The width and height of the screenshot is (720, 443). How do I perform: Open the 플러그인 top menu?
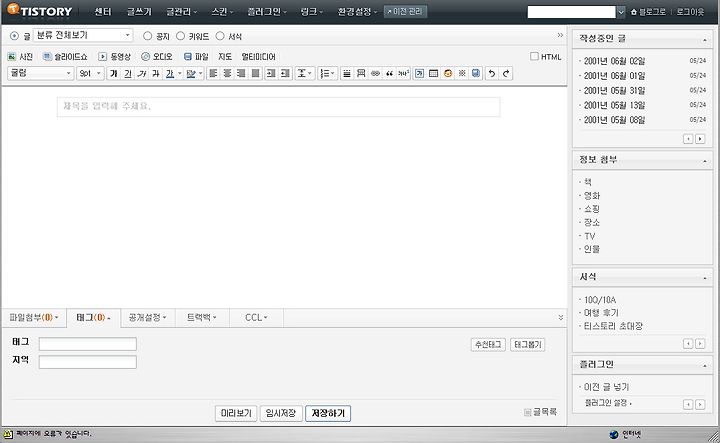(x=267, y=12)
